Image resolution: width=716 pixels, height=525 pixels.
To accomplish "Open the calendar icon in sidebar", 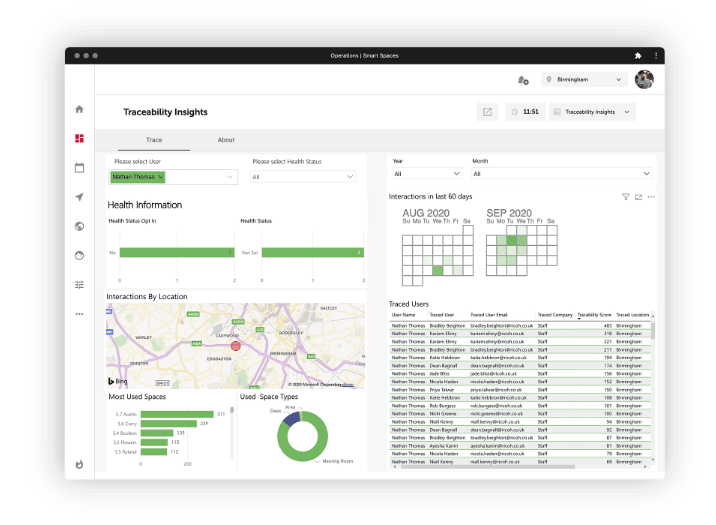I will pyautogui.click(x=79, y=168).
